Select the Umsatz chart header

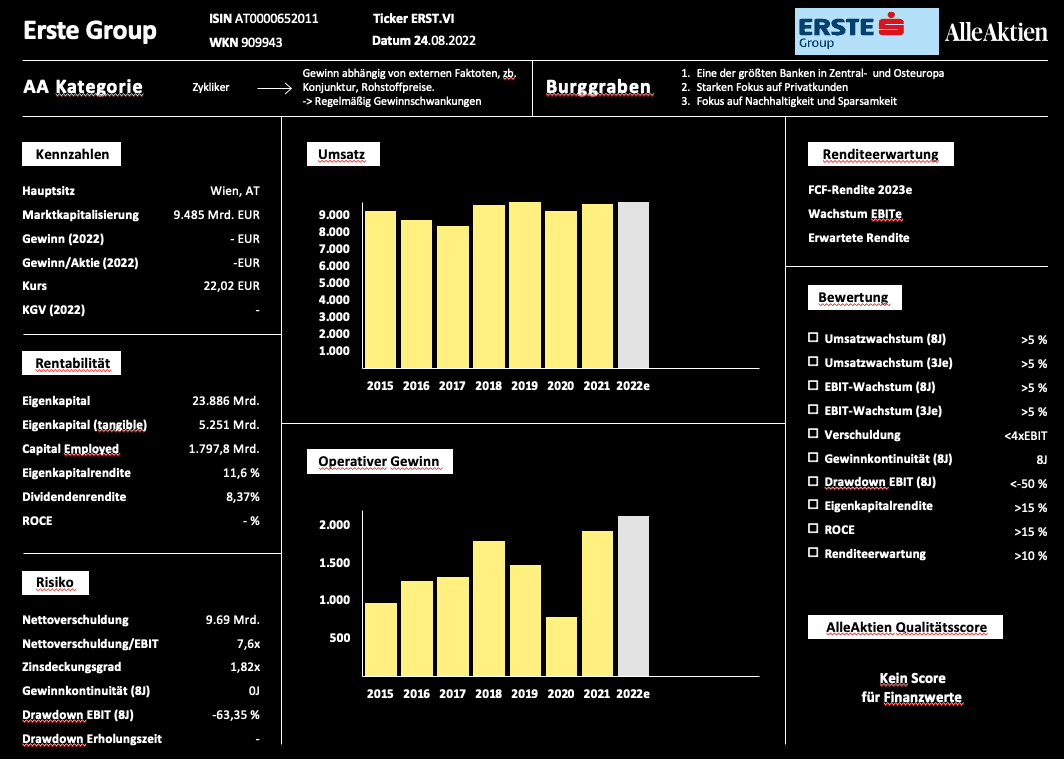pos(343,154)
